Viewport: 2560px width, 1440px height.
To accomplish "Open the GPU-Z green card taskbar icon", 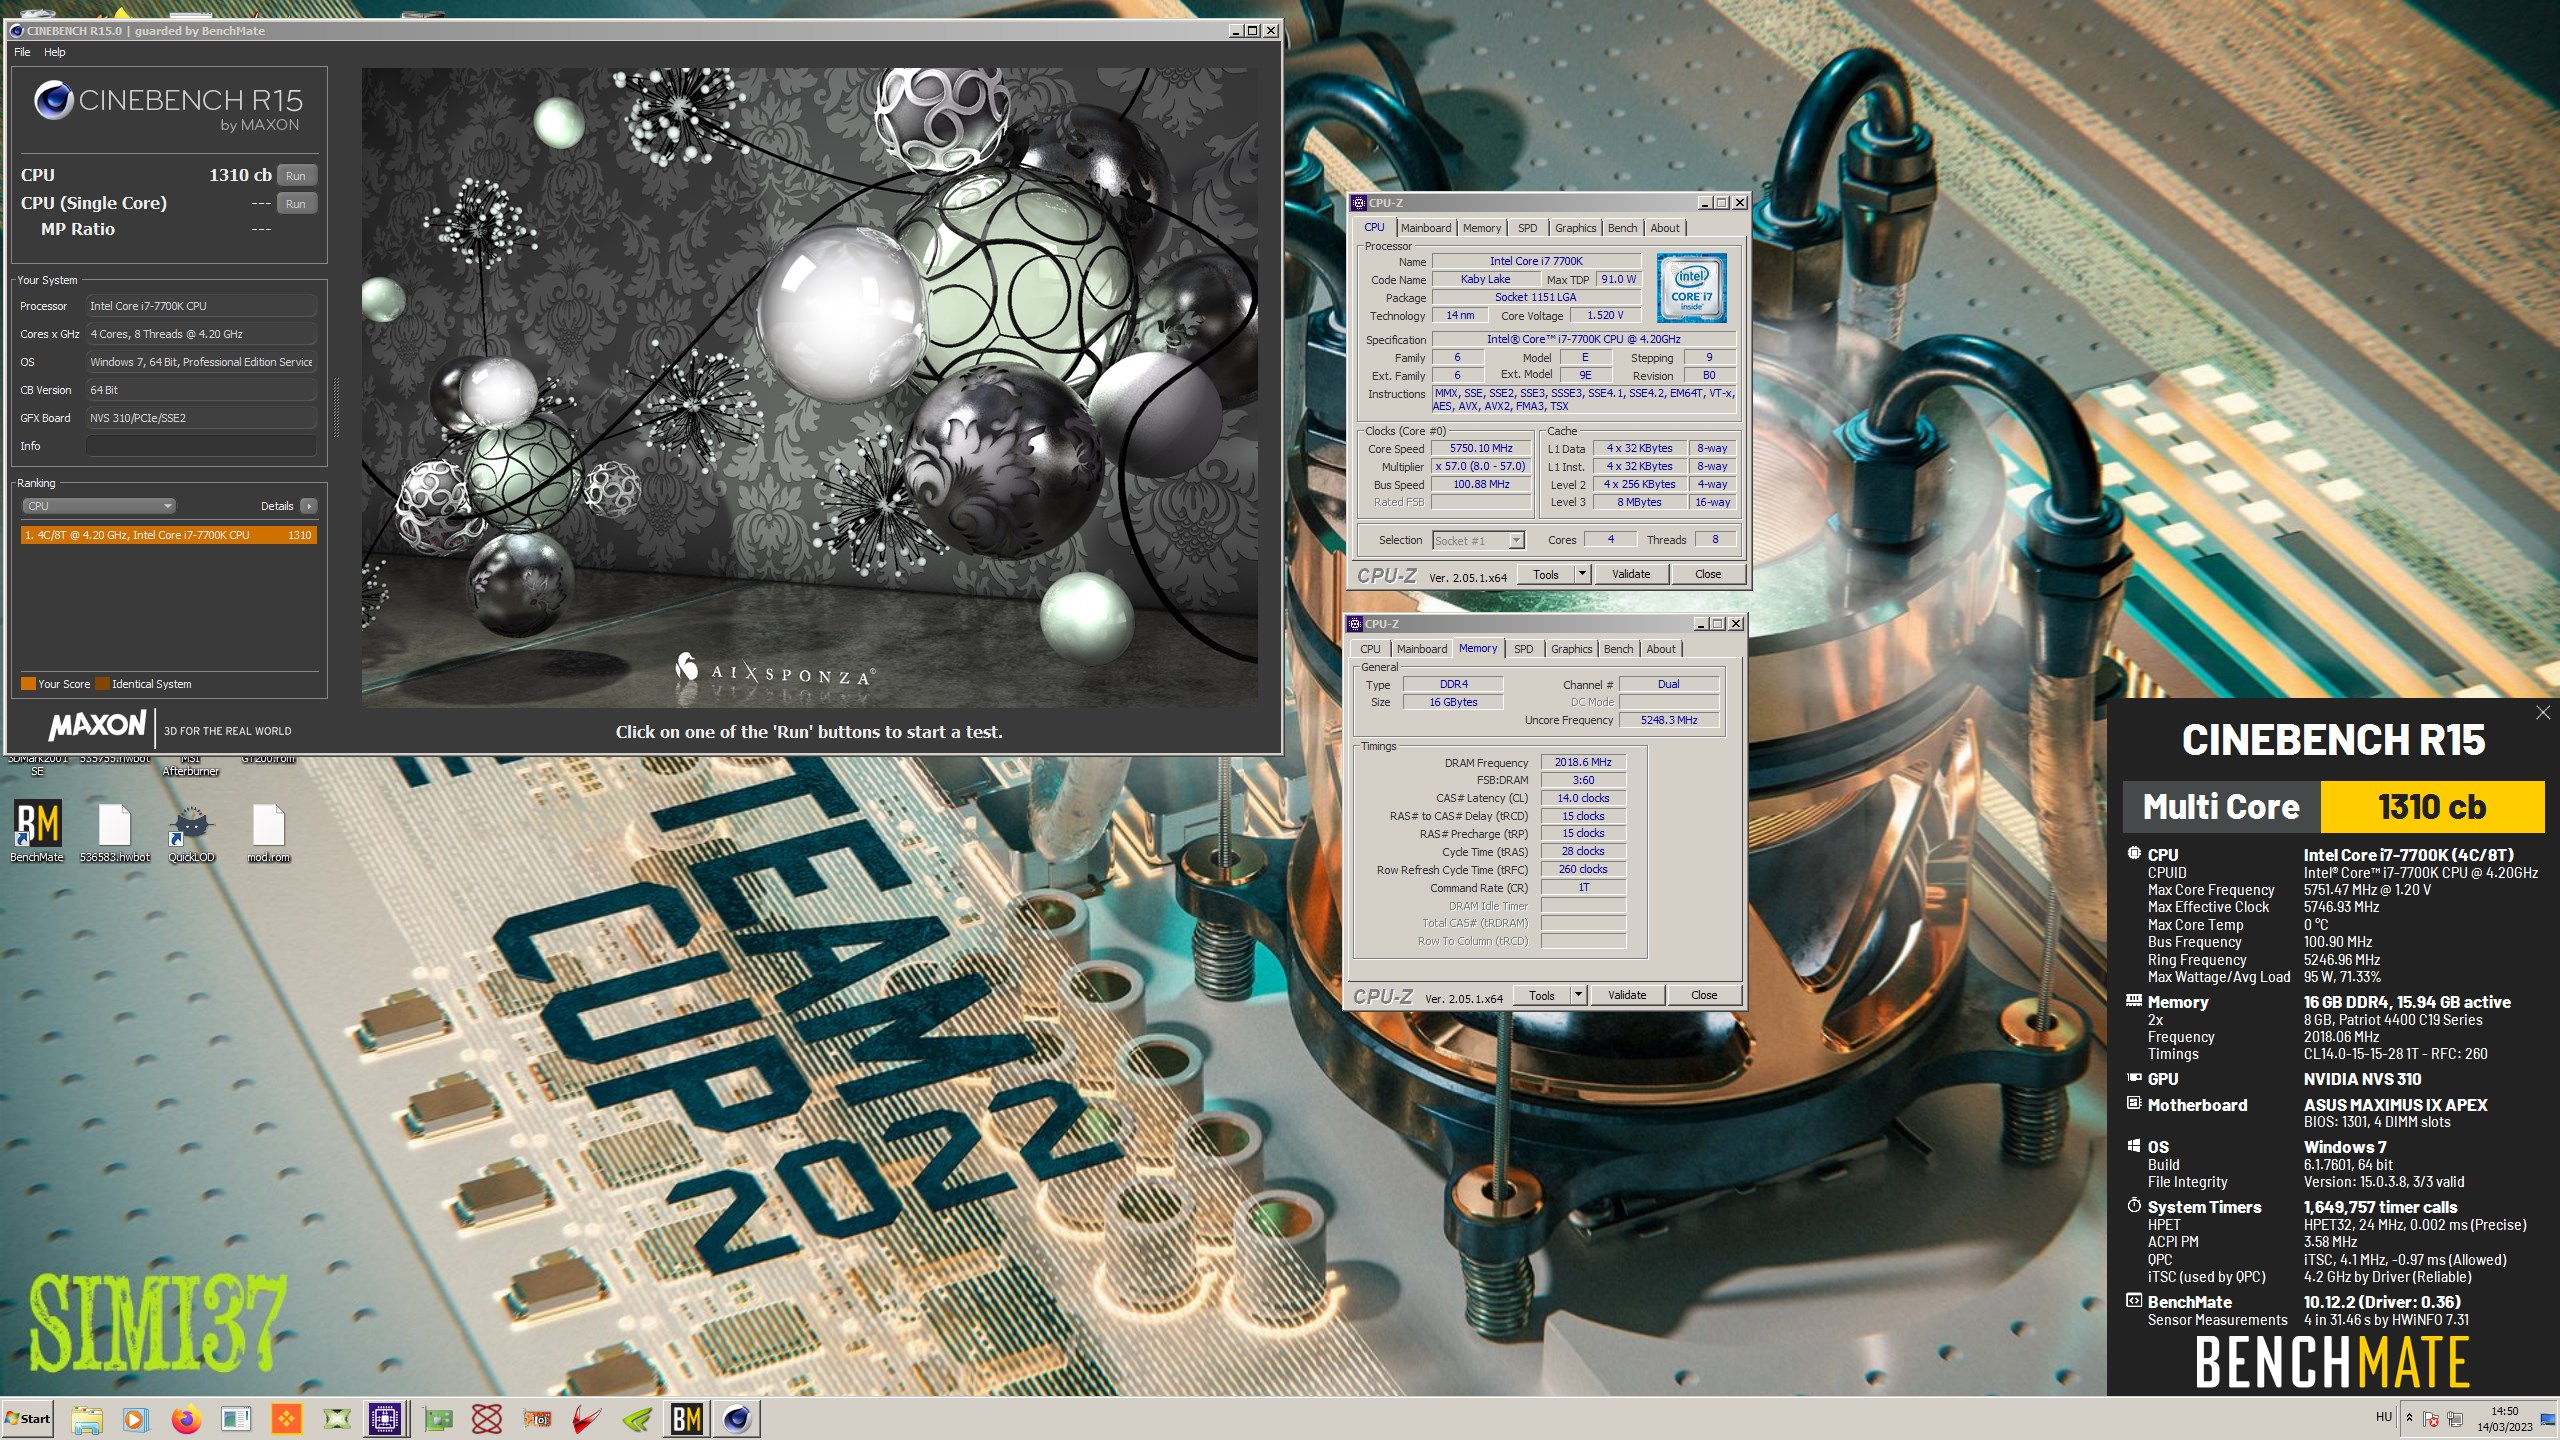I will coord(437,1419).
